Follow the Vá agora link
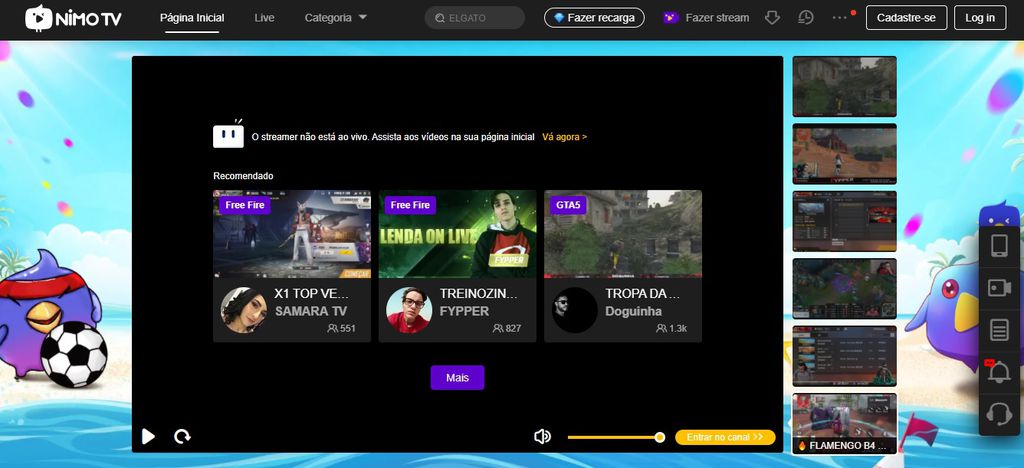1024x468 pixels. 564,137
